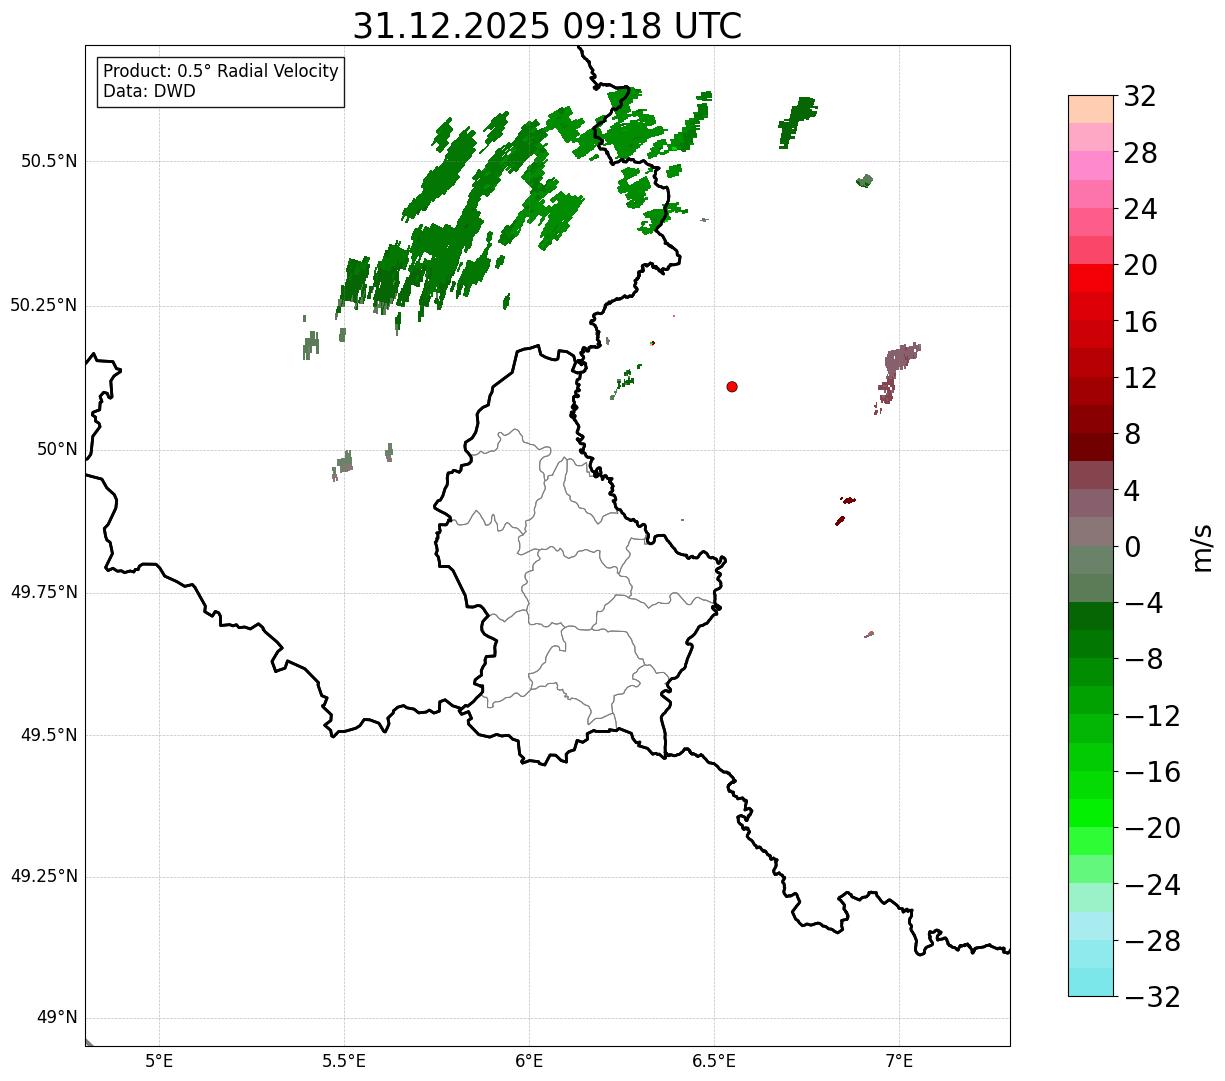Click the colorbar value −32
1225x1081 pixels.
click(x=1153, y=997)
